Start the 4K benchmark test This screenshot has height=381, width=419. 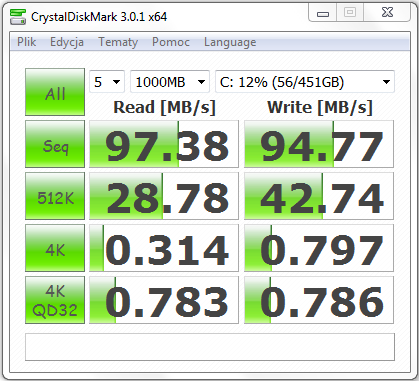click(x=55, y=248)
